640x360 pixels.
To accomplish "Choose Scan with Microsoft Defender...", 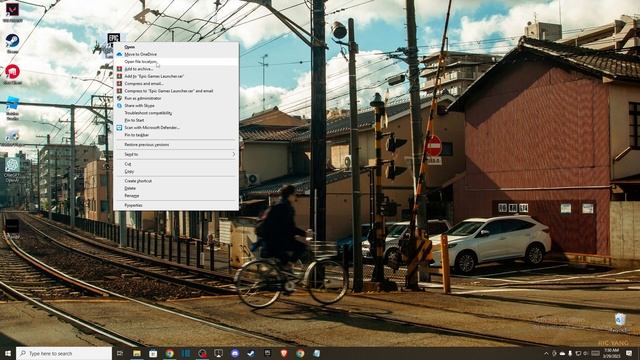I will pos(176,128).
